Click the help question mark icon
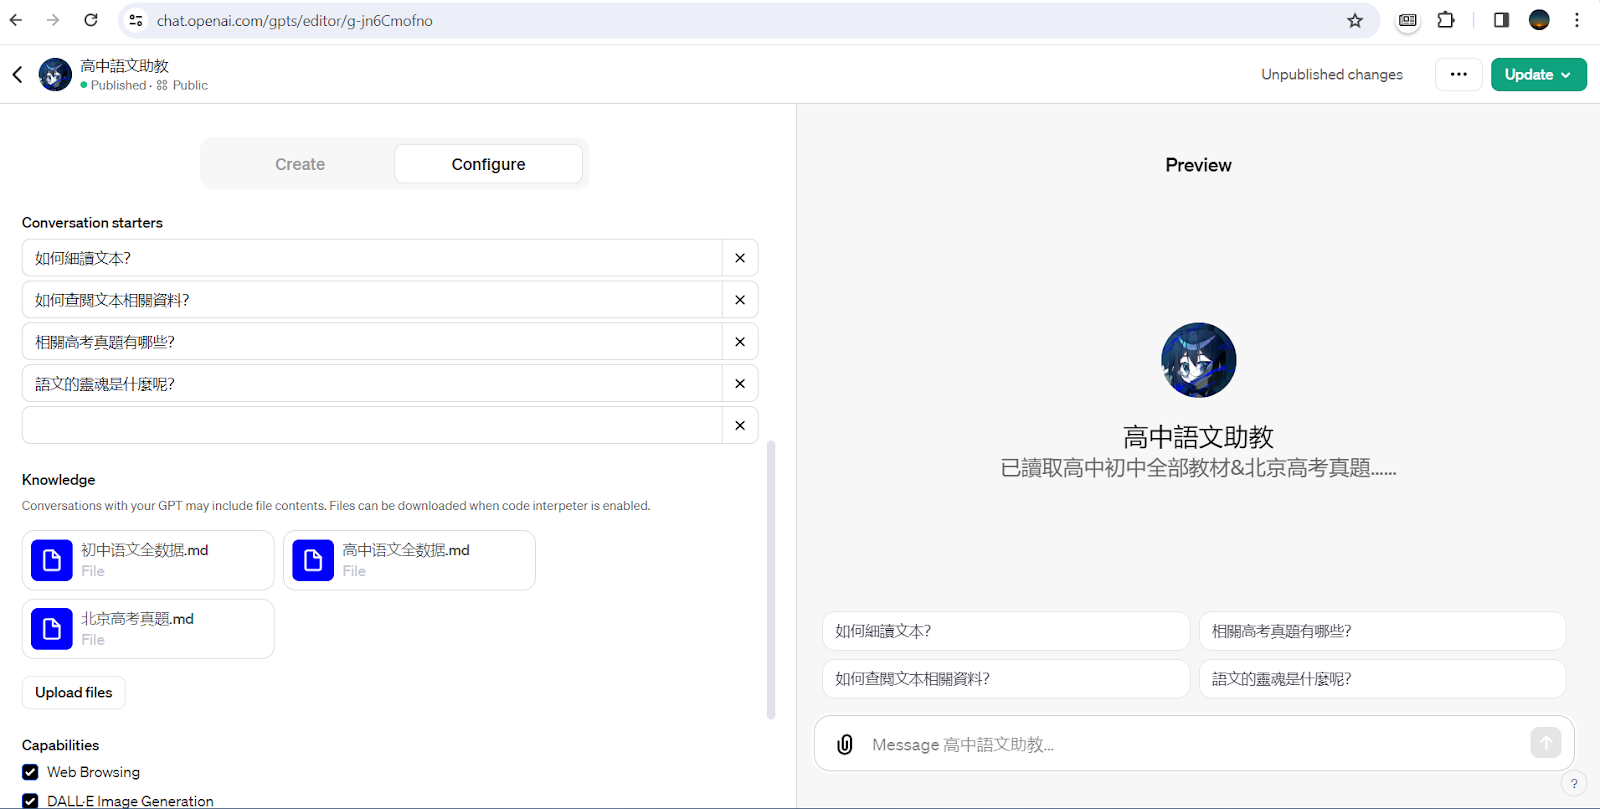 click(1574, 784)
